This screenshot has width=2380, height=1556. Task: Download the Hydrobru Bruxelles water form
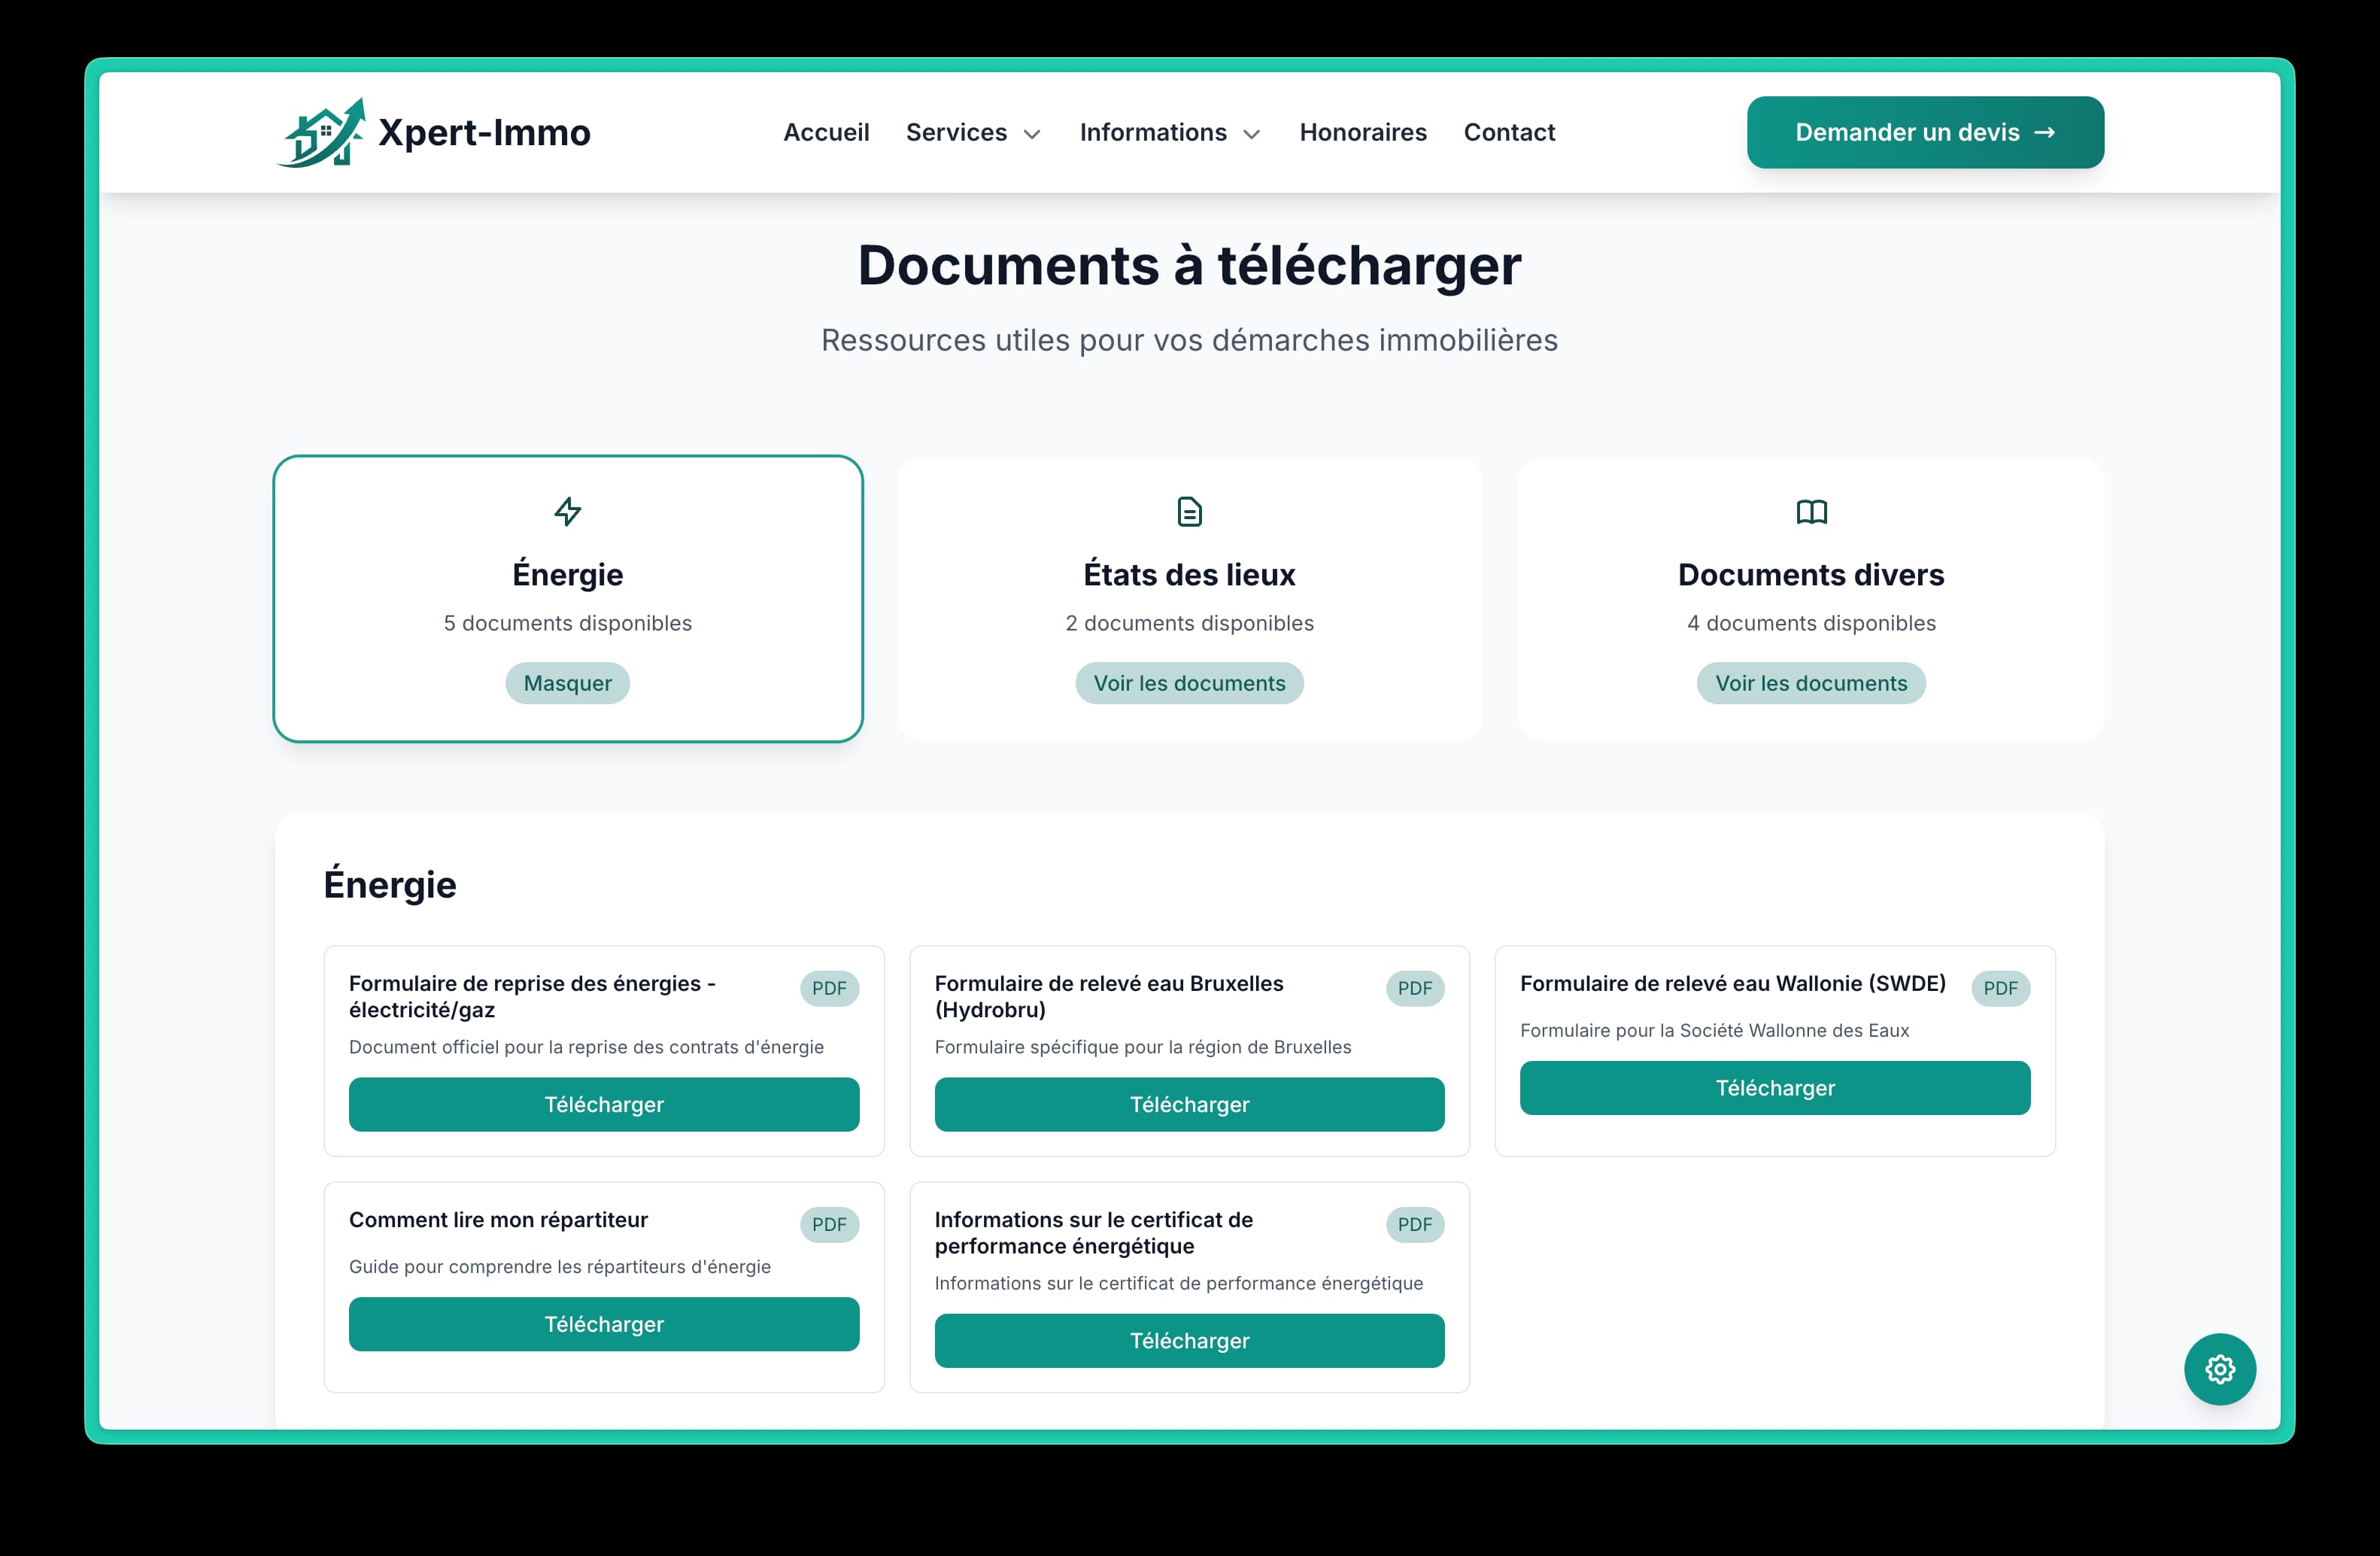coord(1189,1104)
